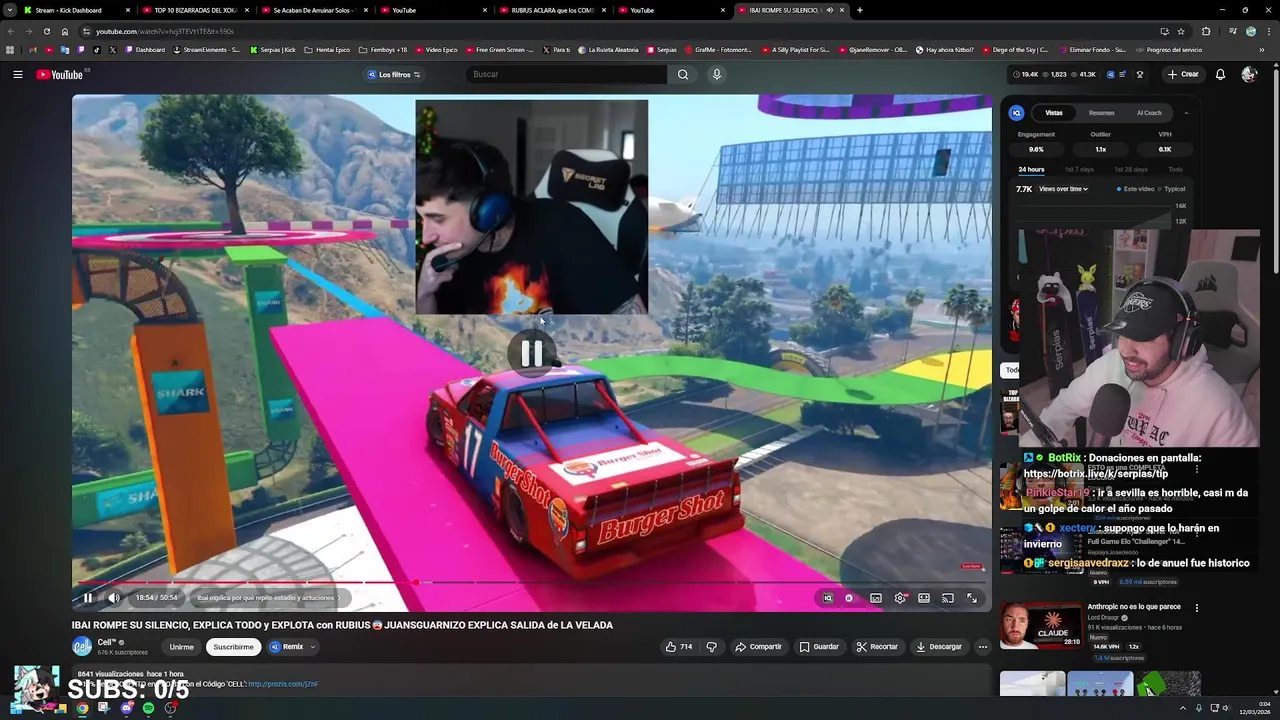
Task: Select the last 28 days range tab
Action: pyautogui.click(x=1130, y=170)
